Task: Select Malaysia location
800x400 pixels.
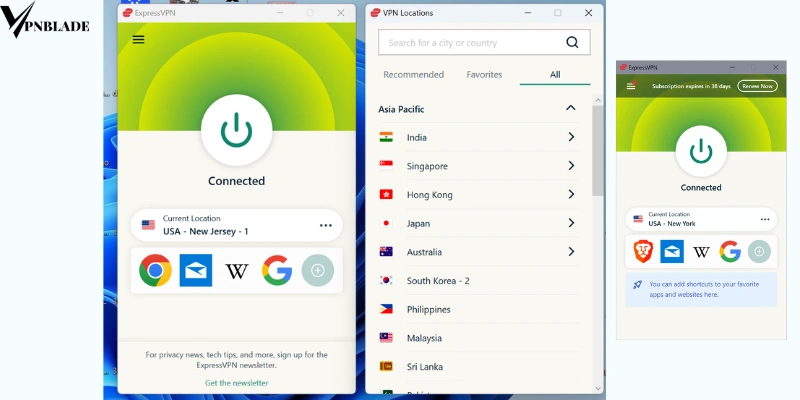Action: 479,338
